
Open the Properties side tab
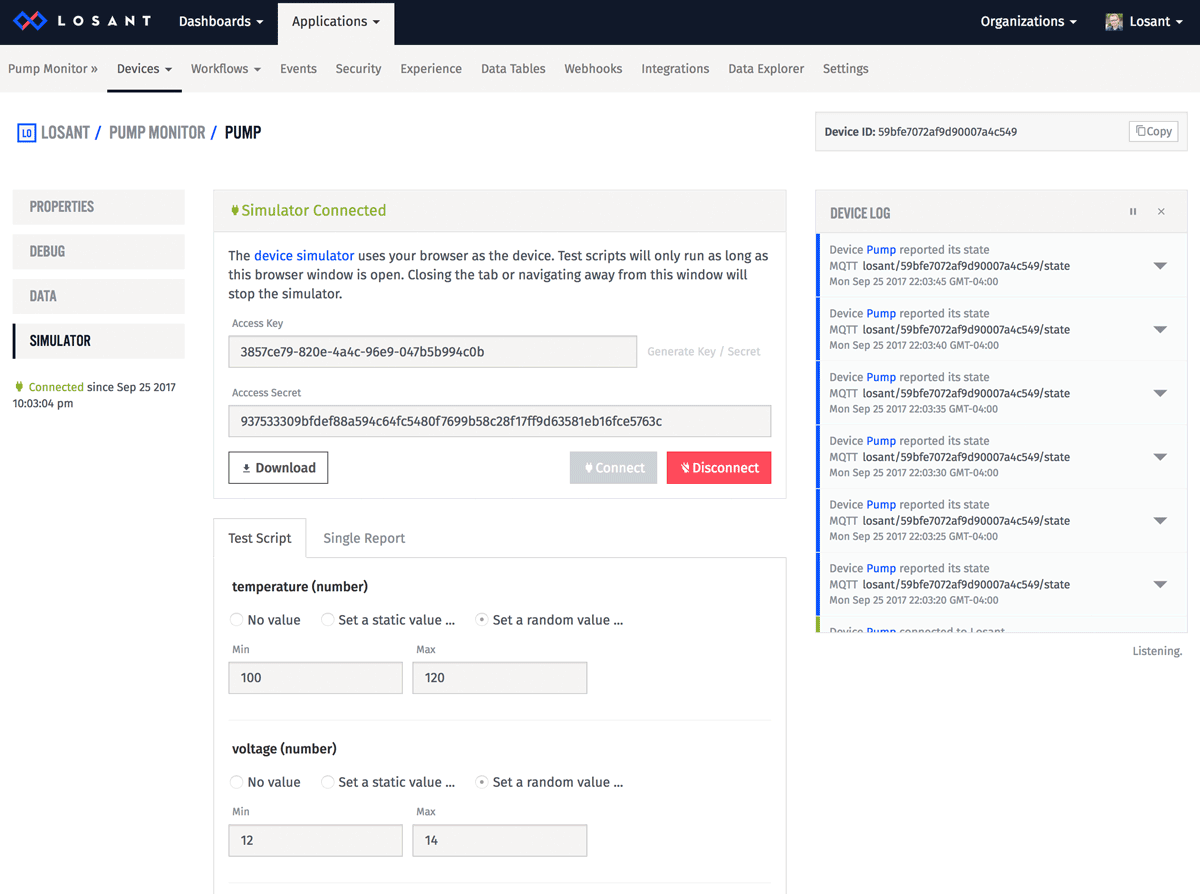click(99, 207)
